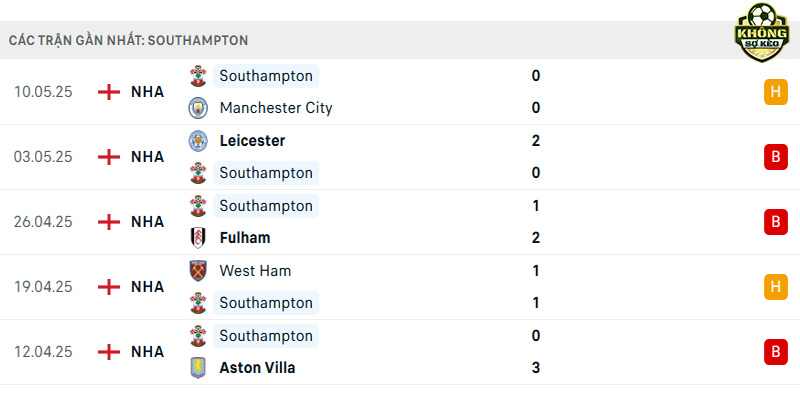Screen dimensions: 800x400
Task: Click the West Ham club crest
Action: (198, 270)
